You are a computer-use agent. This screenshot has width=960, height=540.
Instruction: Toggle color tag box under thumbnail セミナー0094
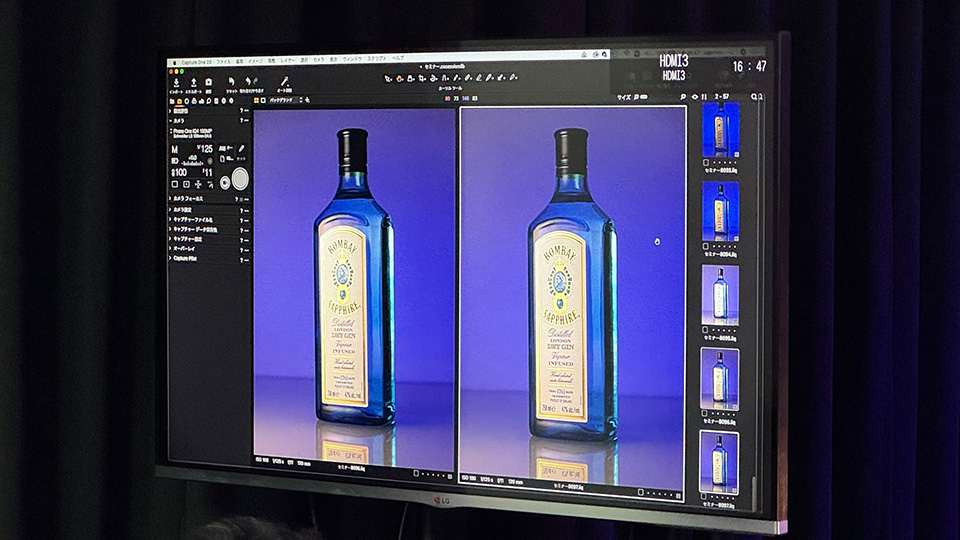[x=705, y=246]
